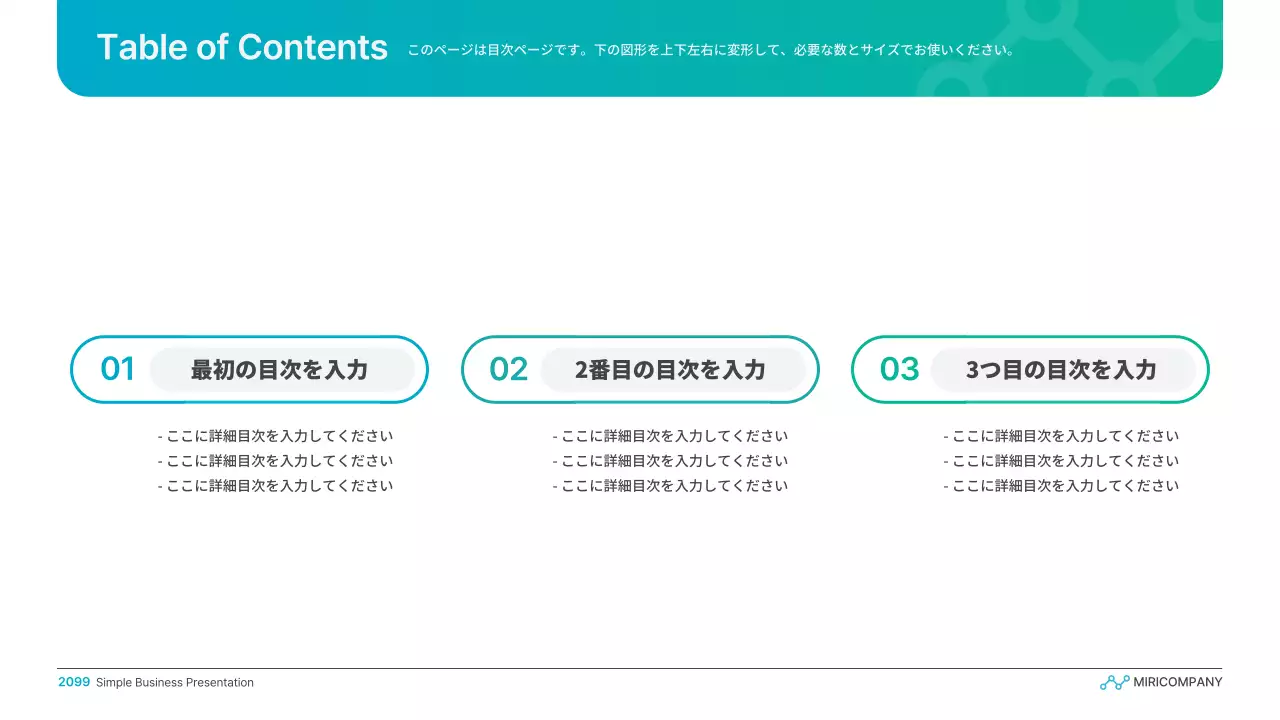Click the 'MIRICOMPANY' footer label
This screenshot has height=720, width=1280.
tap(1177, 682)
